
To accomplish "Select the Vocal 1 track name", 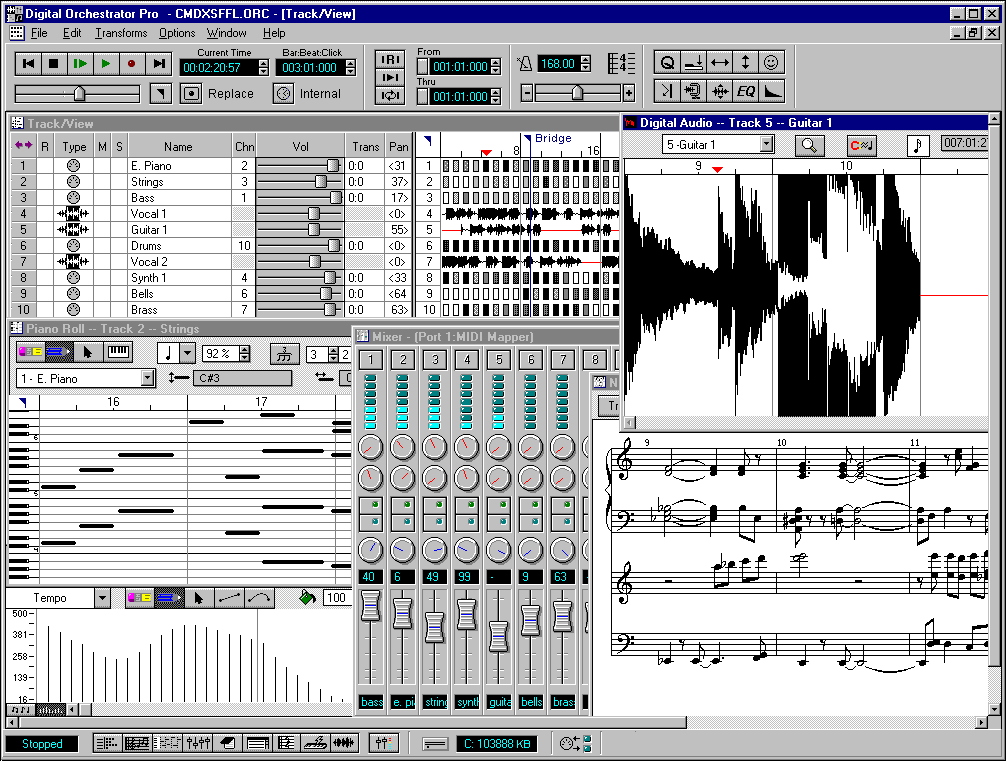I will 149,214.
